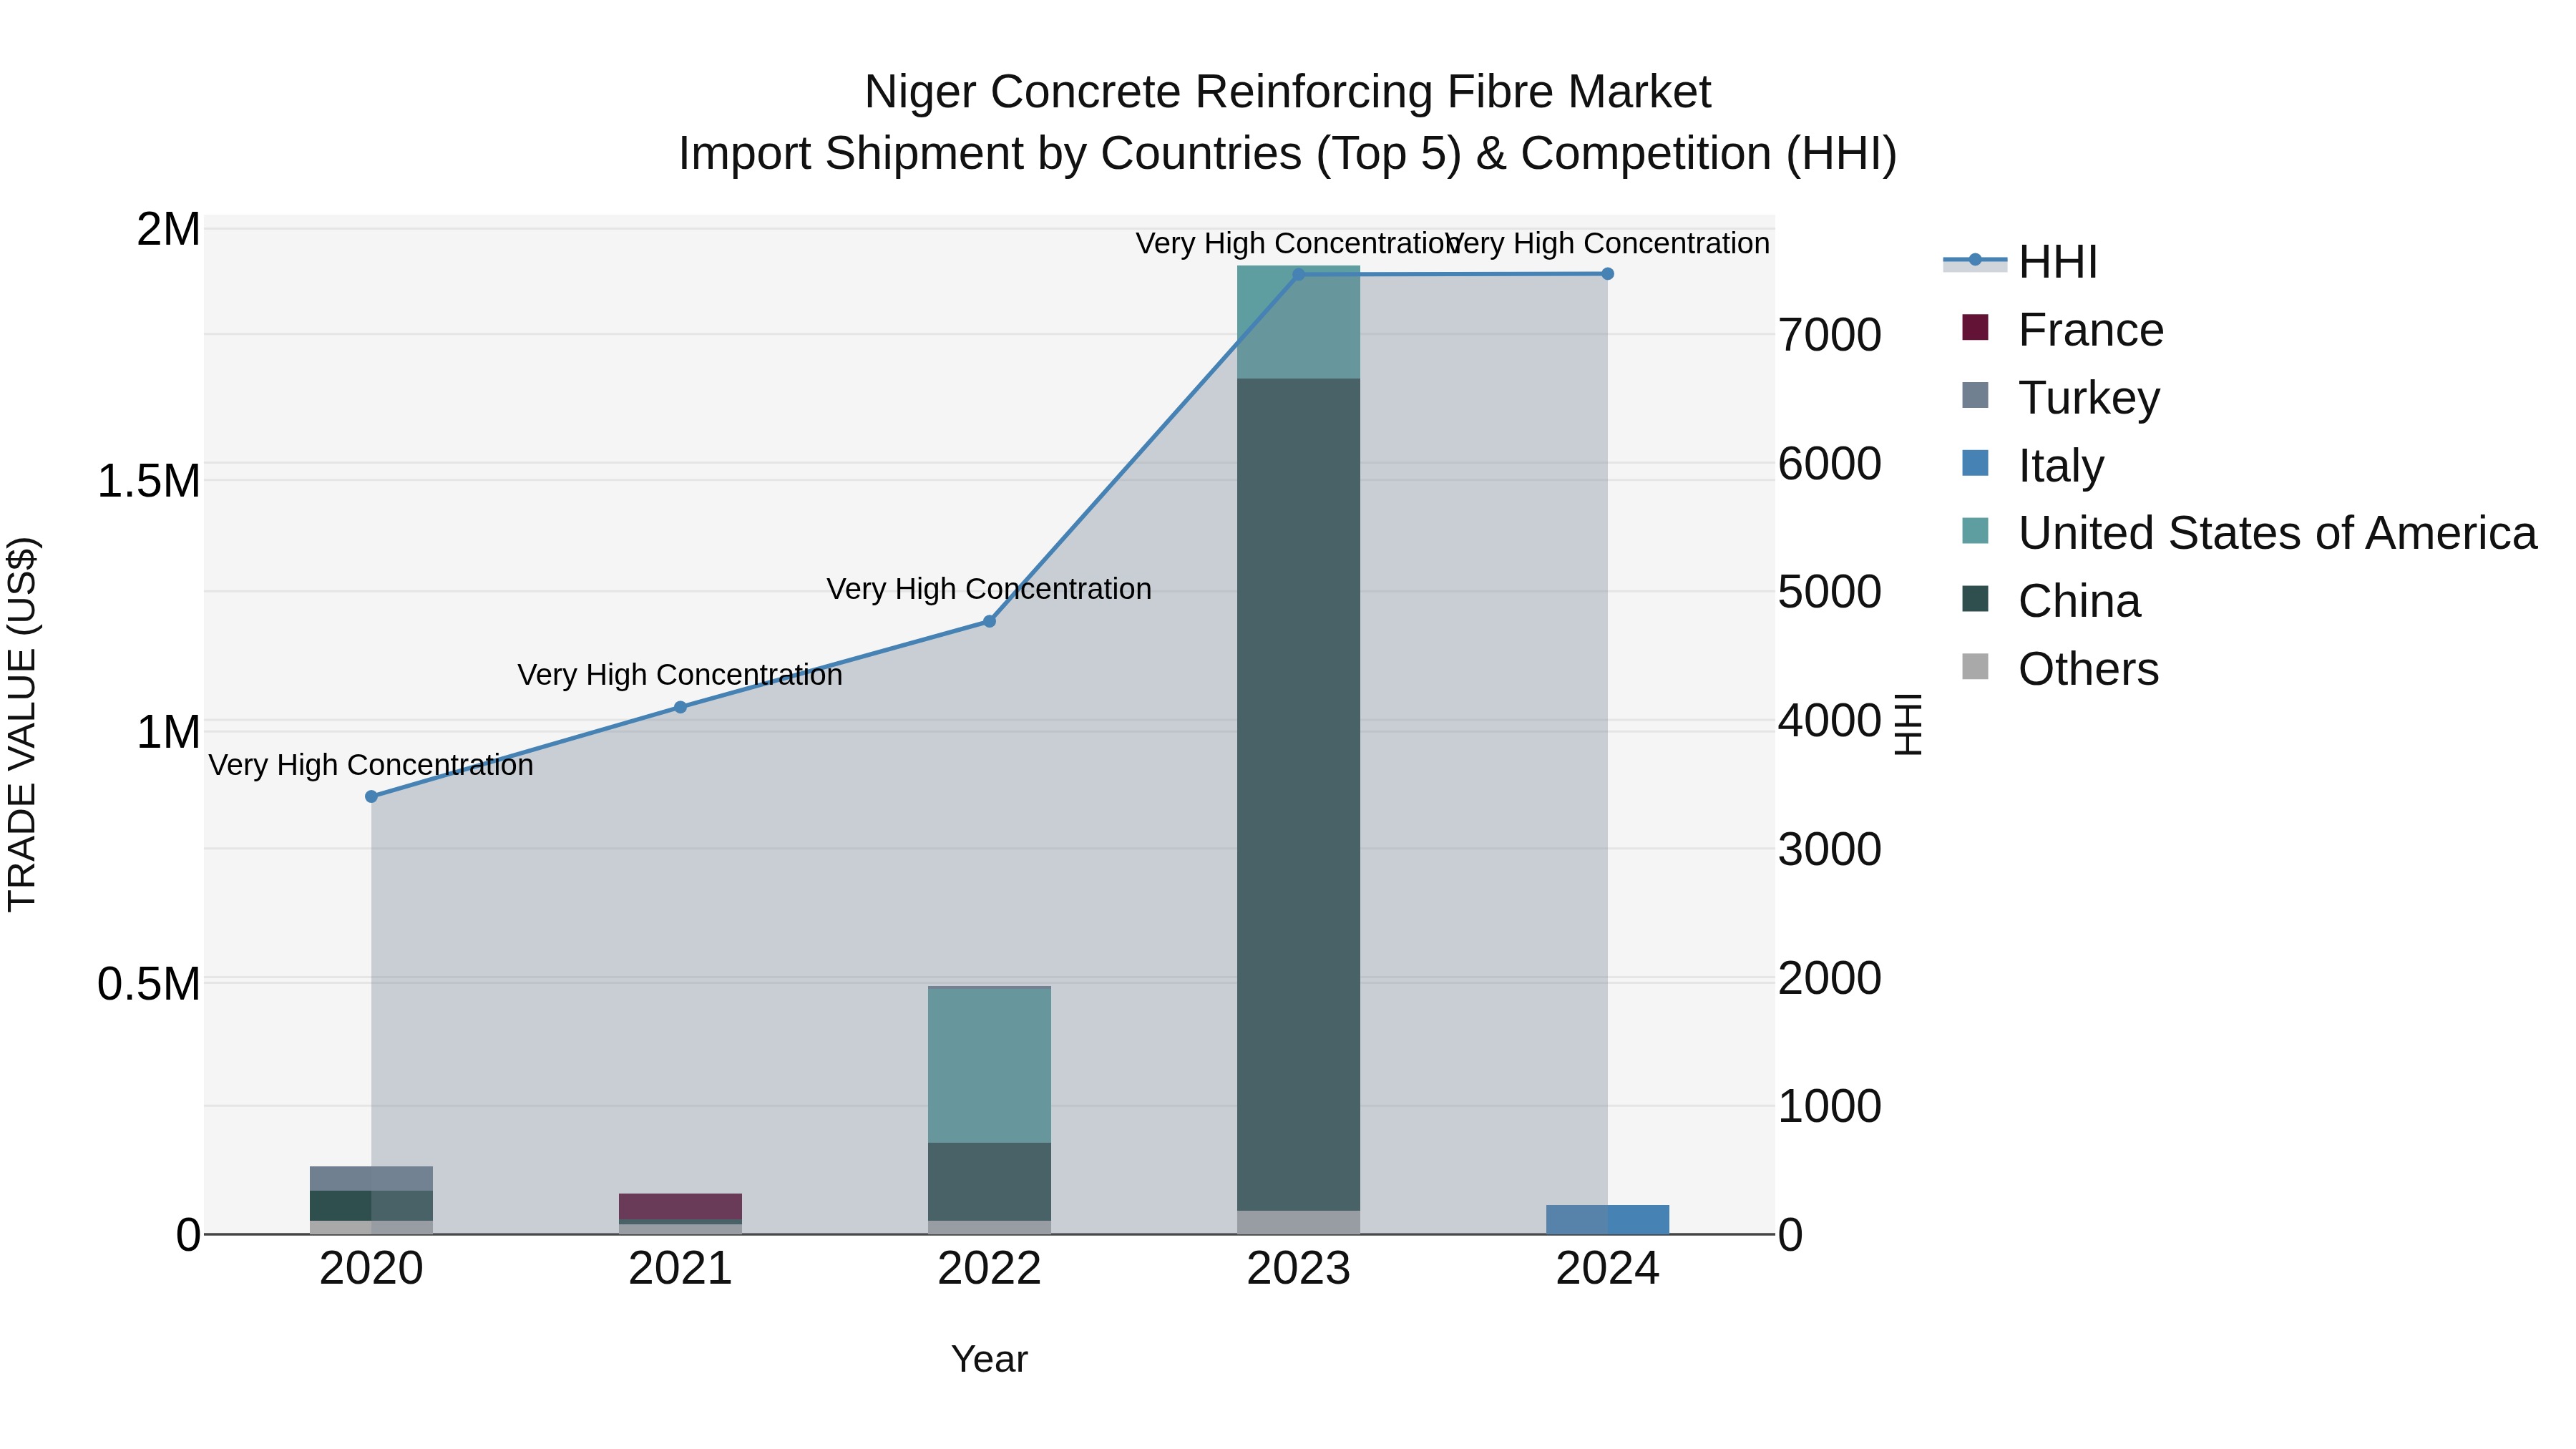Image resolution: width=2576 pixels, height=1449 pixels.
Task: Click the HHI data point for 2024
Action: (x=1607, y=273)
